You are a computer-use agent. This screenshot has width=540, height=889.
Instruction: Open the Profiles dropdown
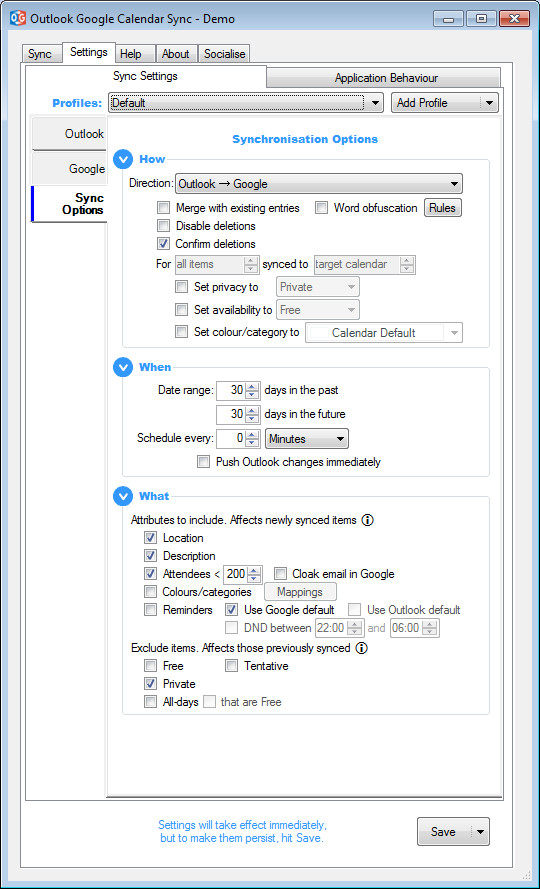[246, 103]
